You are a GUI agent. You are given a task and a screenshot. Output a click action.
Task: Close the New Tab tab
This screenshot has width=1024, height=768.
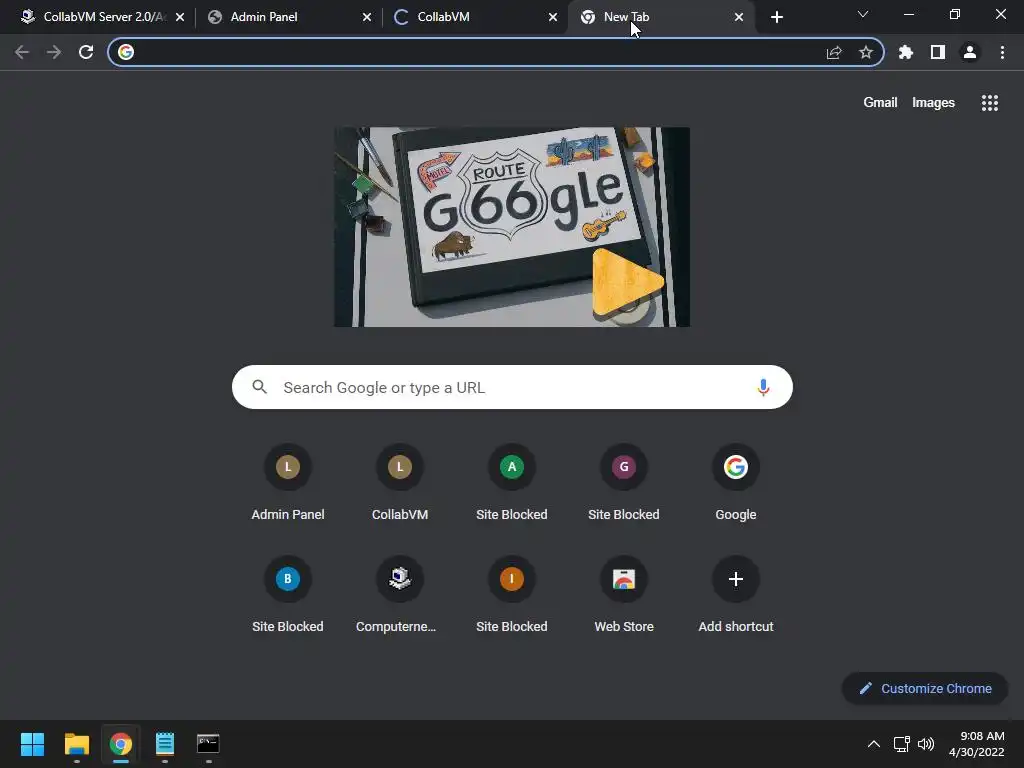(x=739, y=17)
